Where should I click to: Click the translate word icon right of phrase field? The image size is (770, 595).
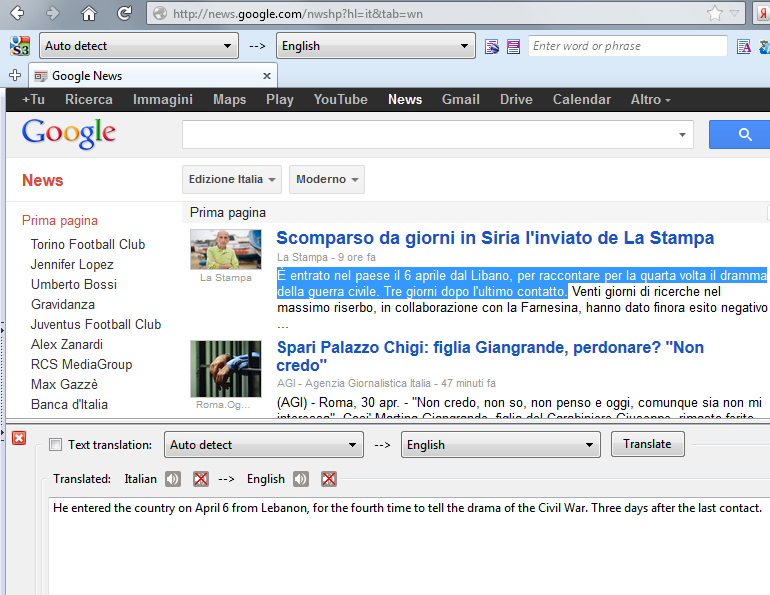point(743,46)
